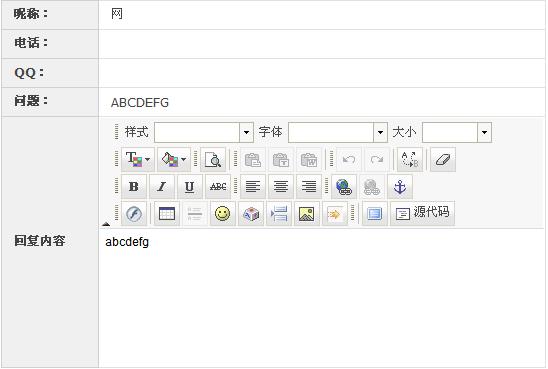Open the background color picker
The height and width of the screenshot is (369, 548).
tap(174, 160)
